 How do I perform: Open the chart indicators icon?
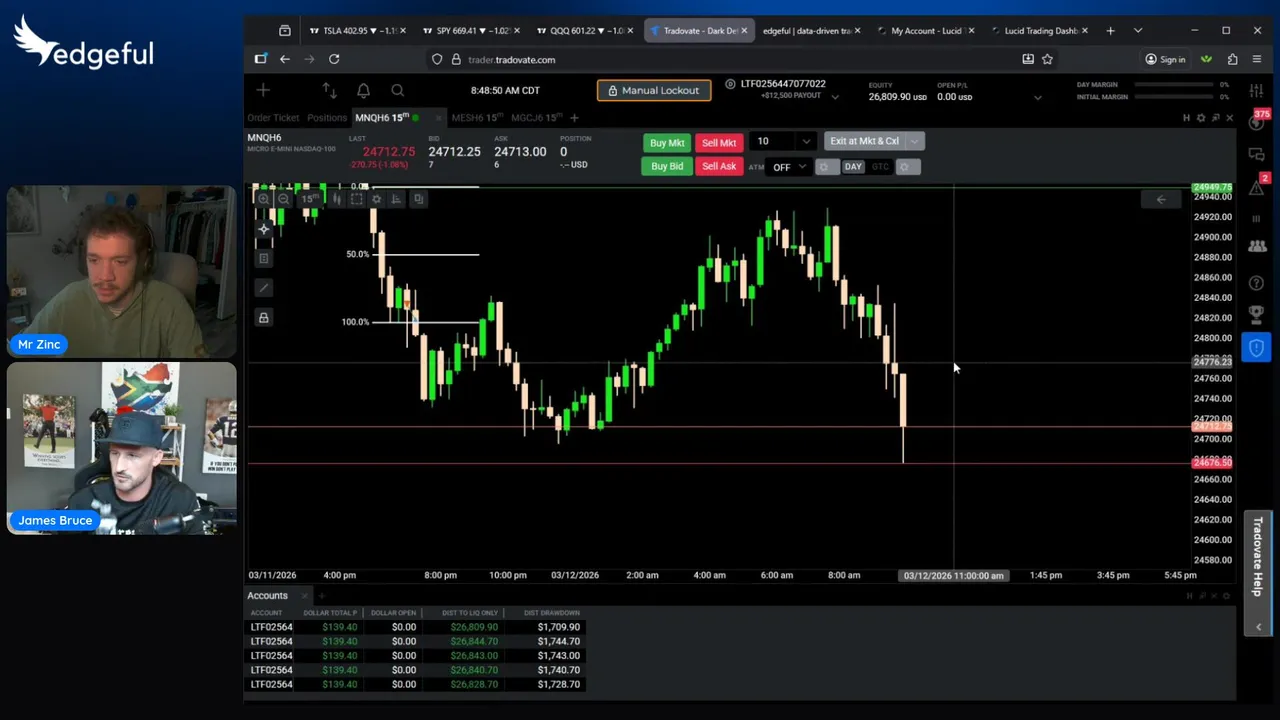coord(396,199)
